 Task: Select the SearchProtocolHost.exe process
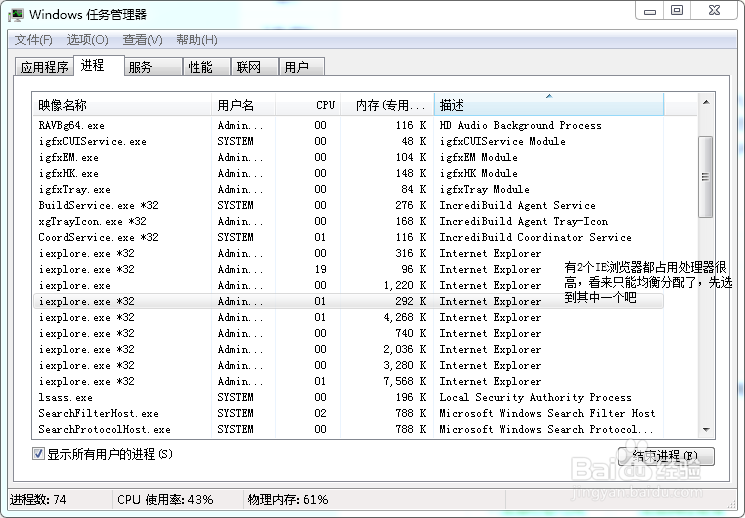[x=348, y=430]
